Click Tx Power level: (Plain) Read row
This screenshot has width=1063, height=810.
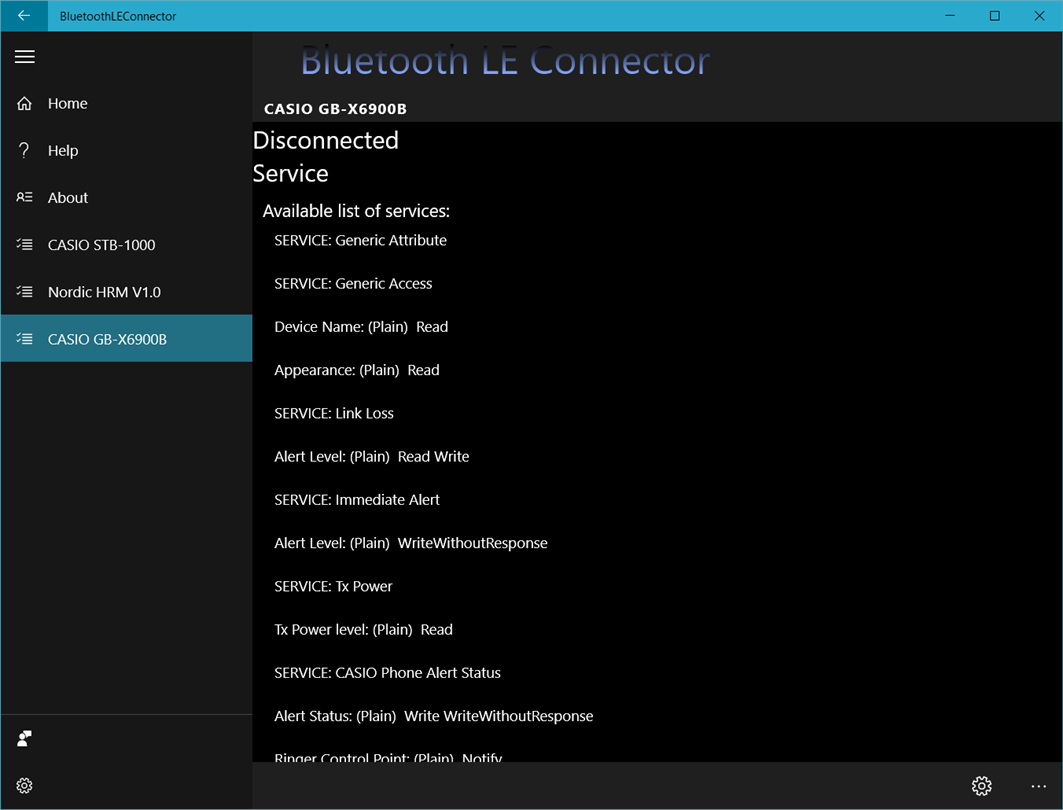tap(363, 630)
